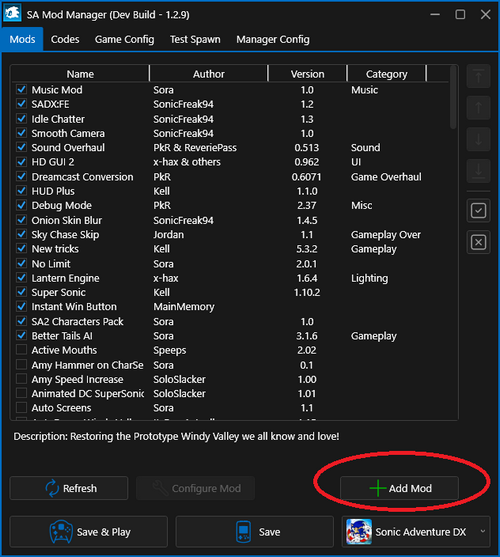The height and width of the screenshot is (557, 500).
Task: Disable the Sky Chase Skip checkbox
Action: coord(21,234)
